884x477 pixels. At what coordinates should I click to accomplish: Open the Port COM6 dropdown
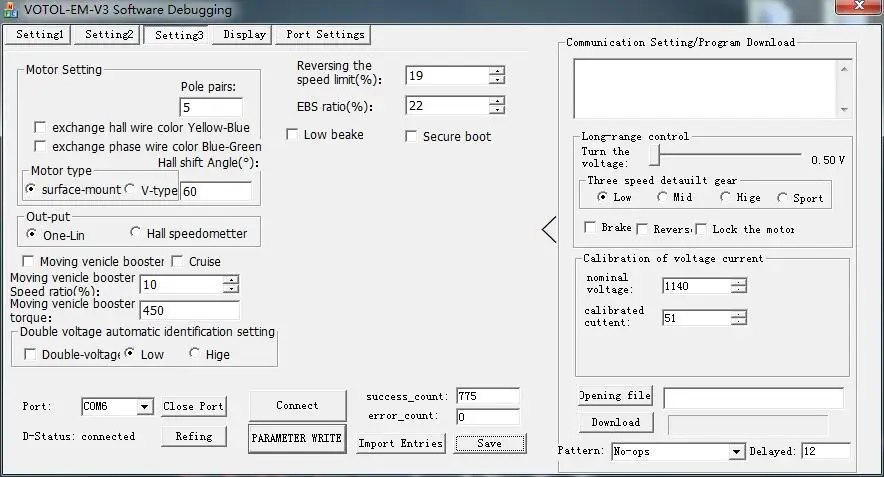(x=144, y=407)
